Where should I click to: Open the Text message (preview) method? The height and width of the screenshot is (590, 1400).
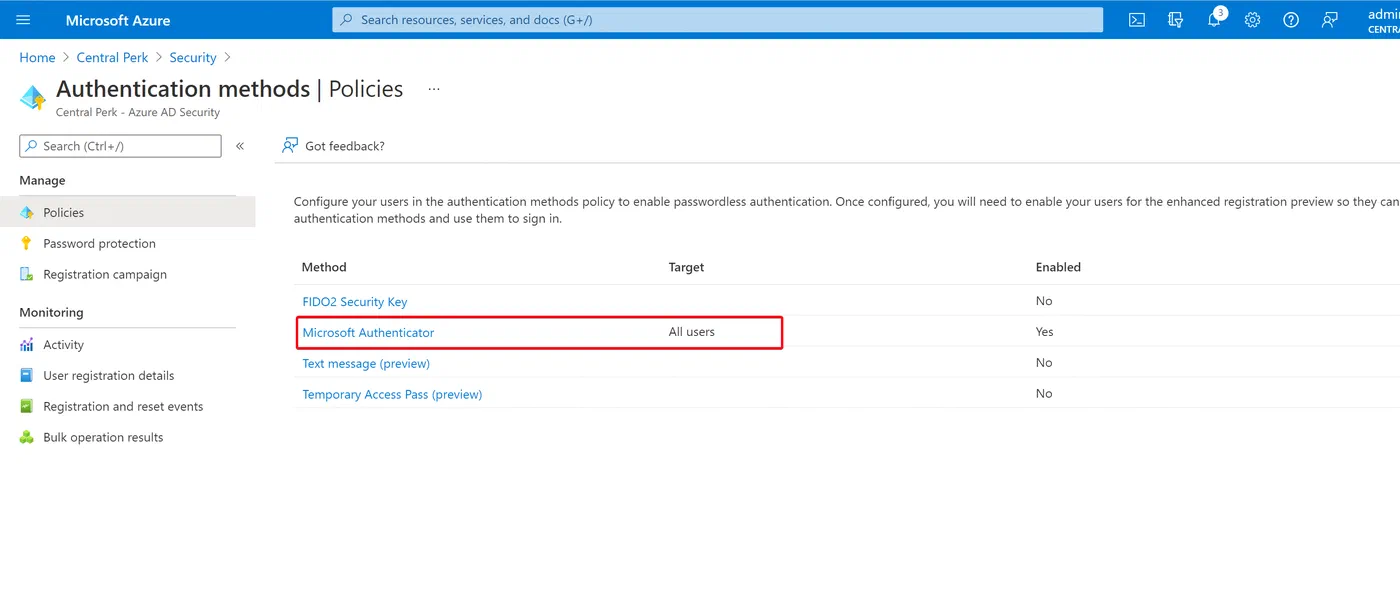[366, 364]
